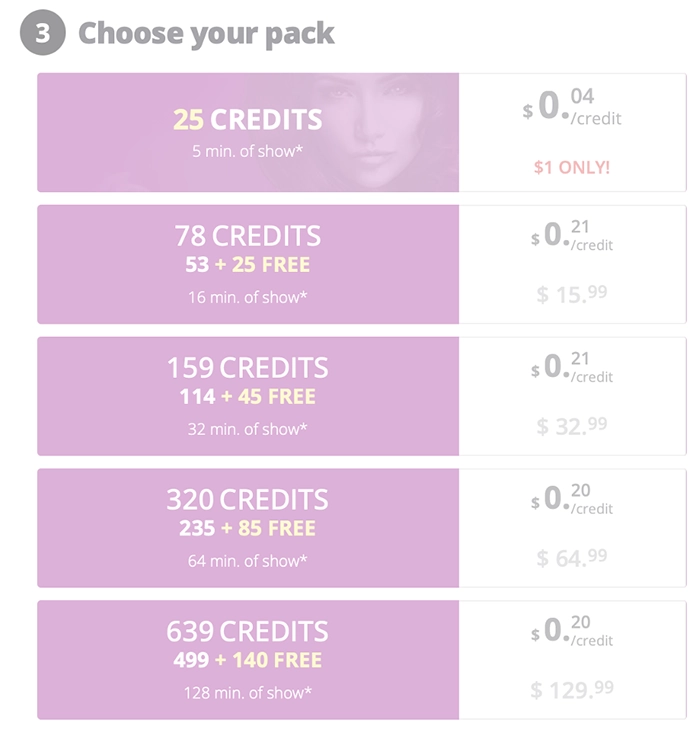
Task: Click the $129.99 price
Action: coord(572,689)
